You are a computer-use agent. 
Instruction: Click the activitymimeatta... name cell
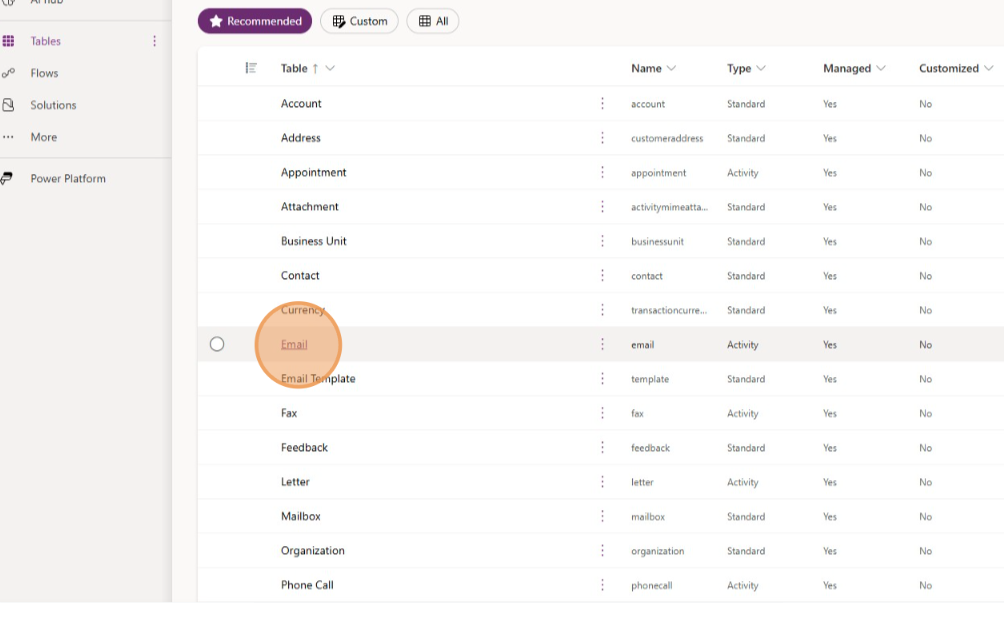click(x=669, y=208)
